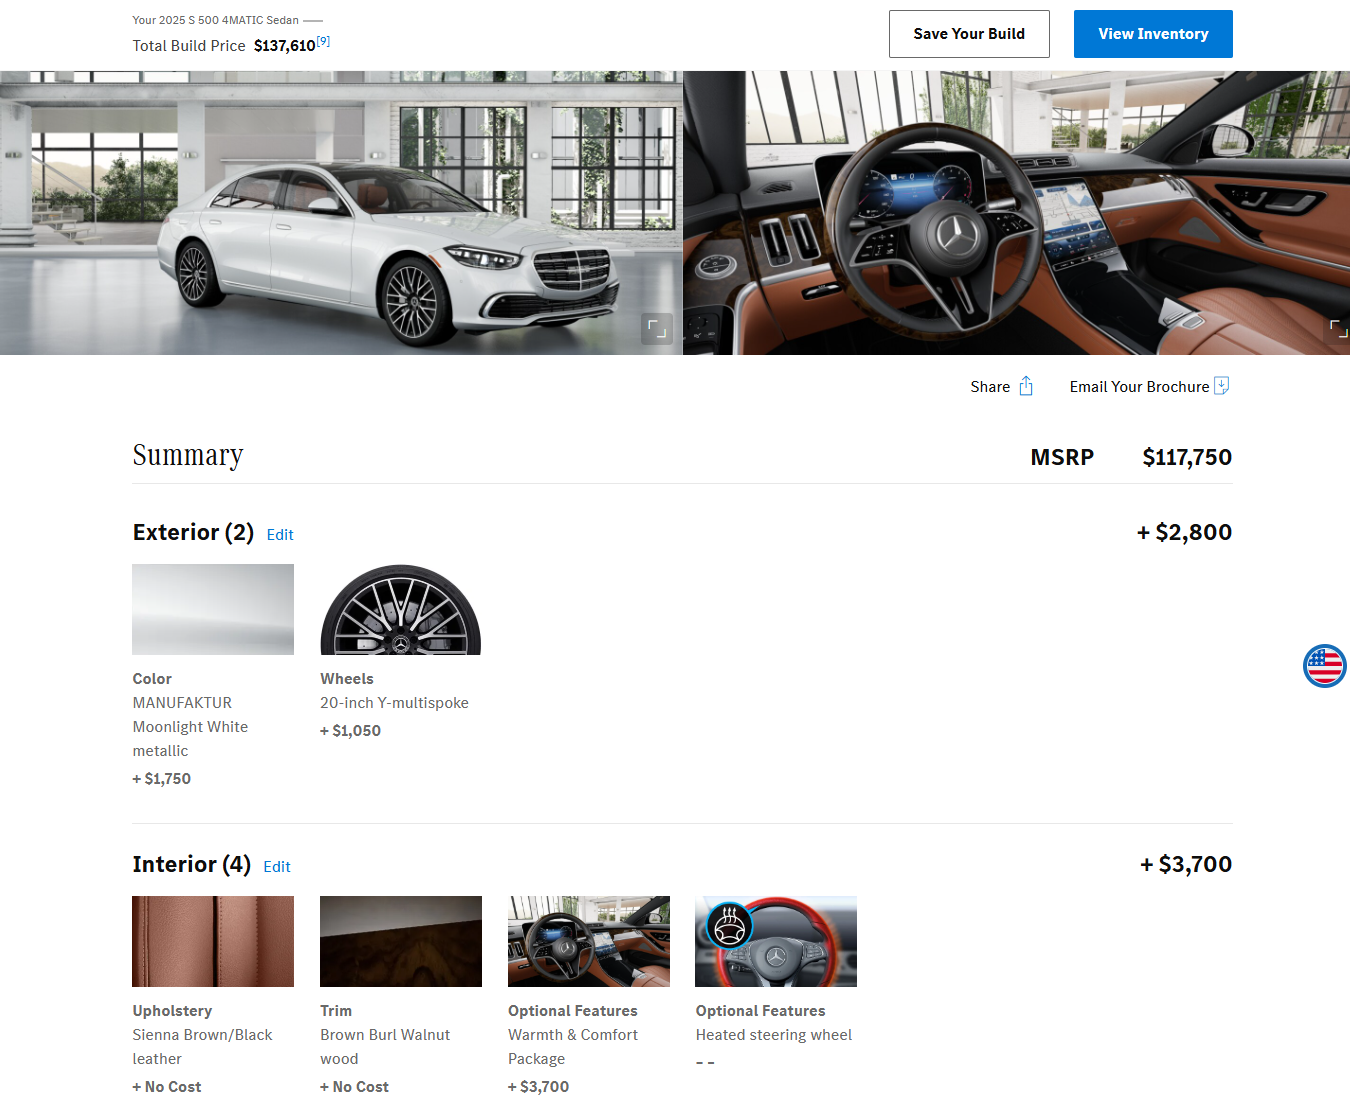Screen dimensions: 1350x1106
Task: Open the price footnote 9 marker
Action: click(323, 42)
